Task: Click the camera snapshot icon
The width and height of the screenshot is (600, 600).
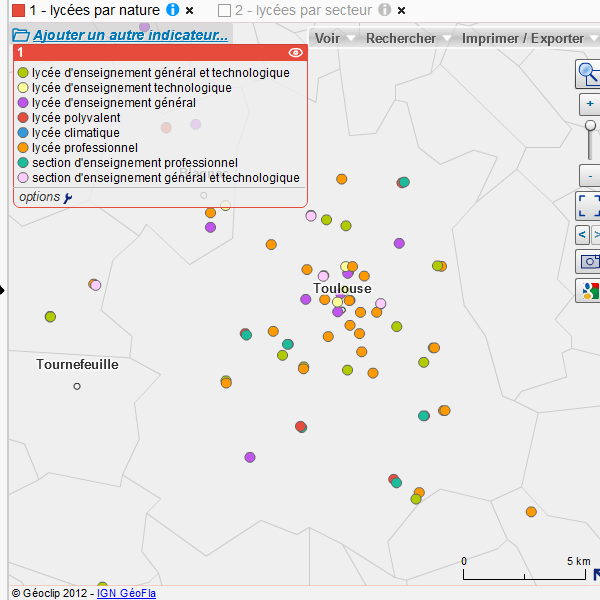Action: tap(589, 262)
